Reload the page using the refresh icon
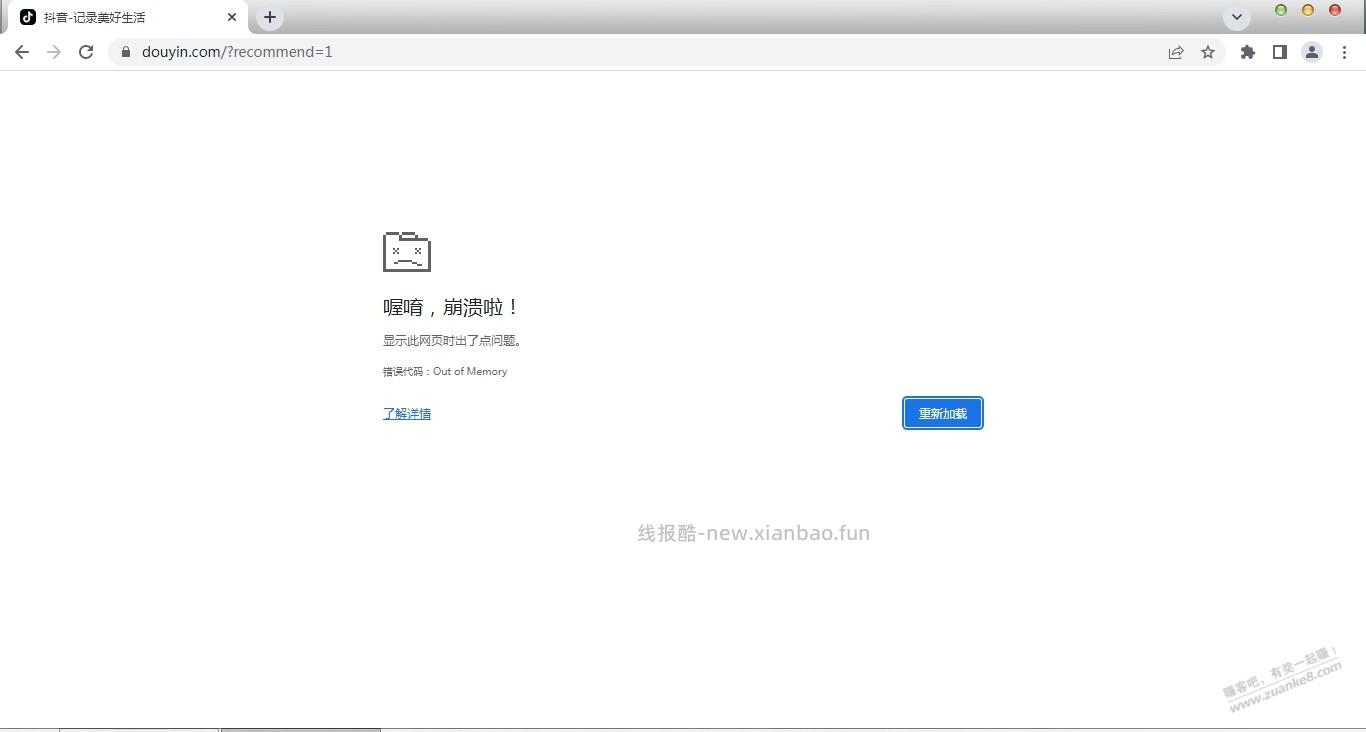1366x732 pixels. coord(86,52)
